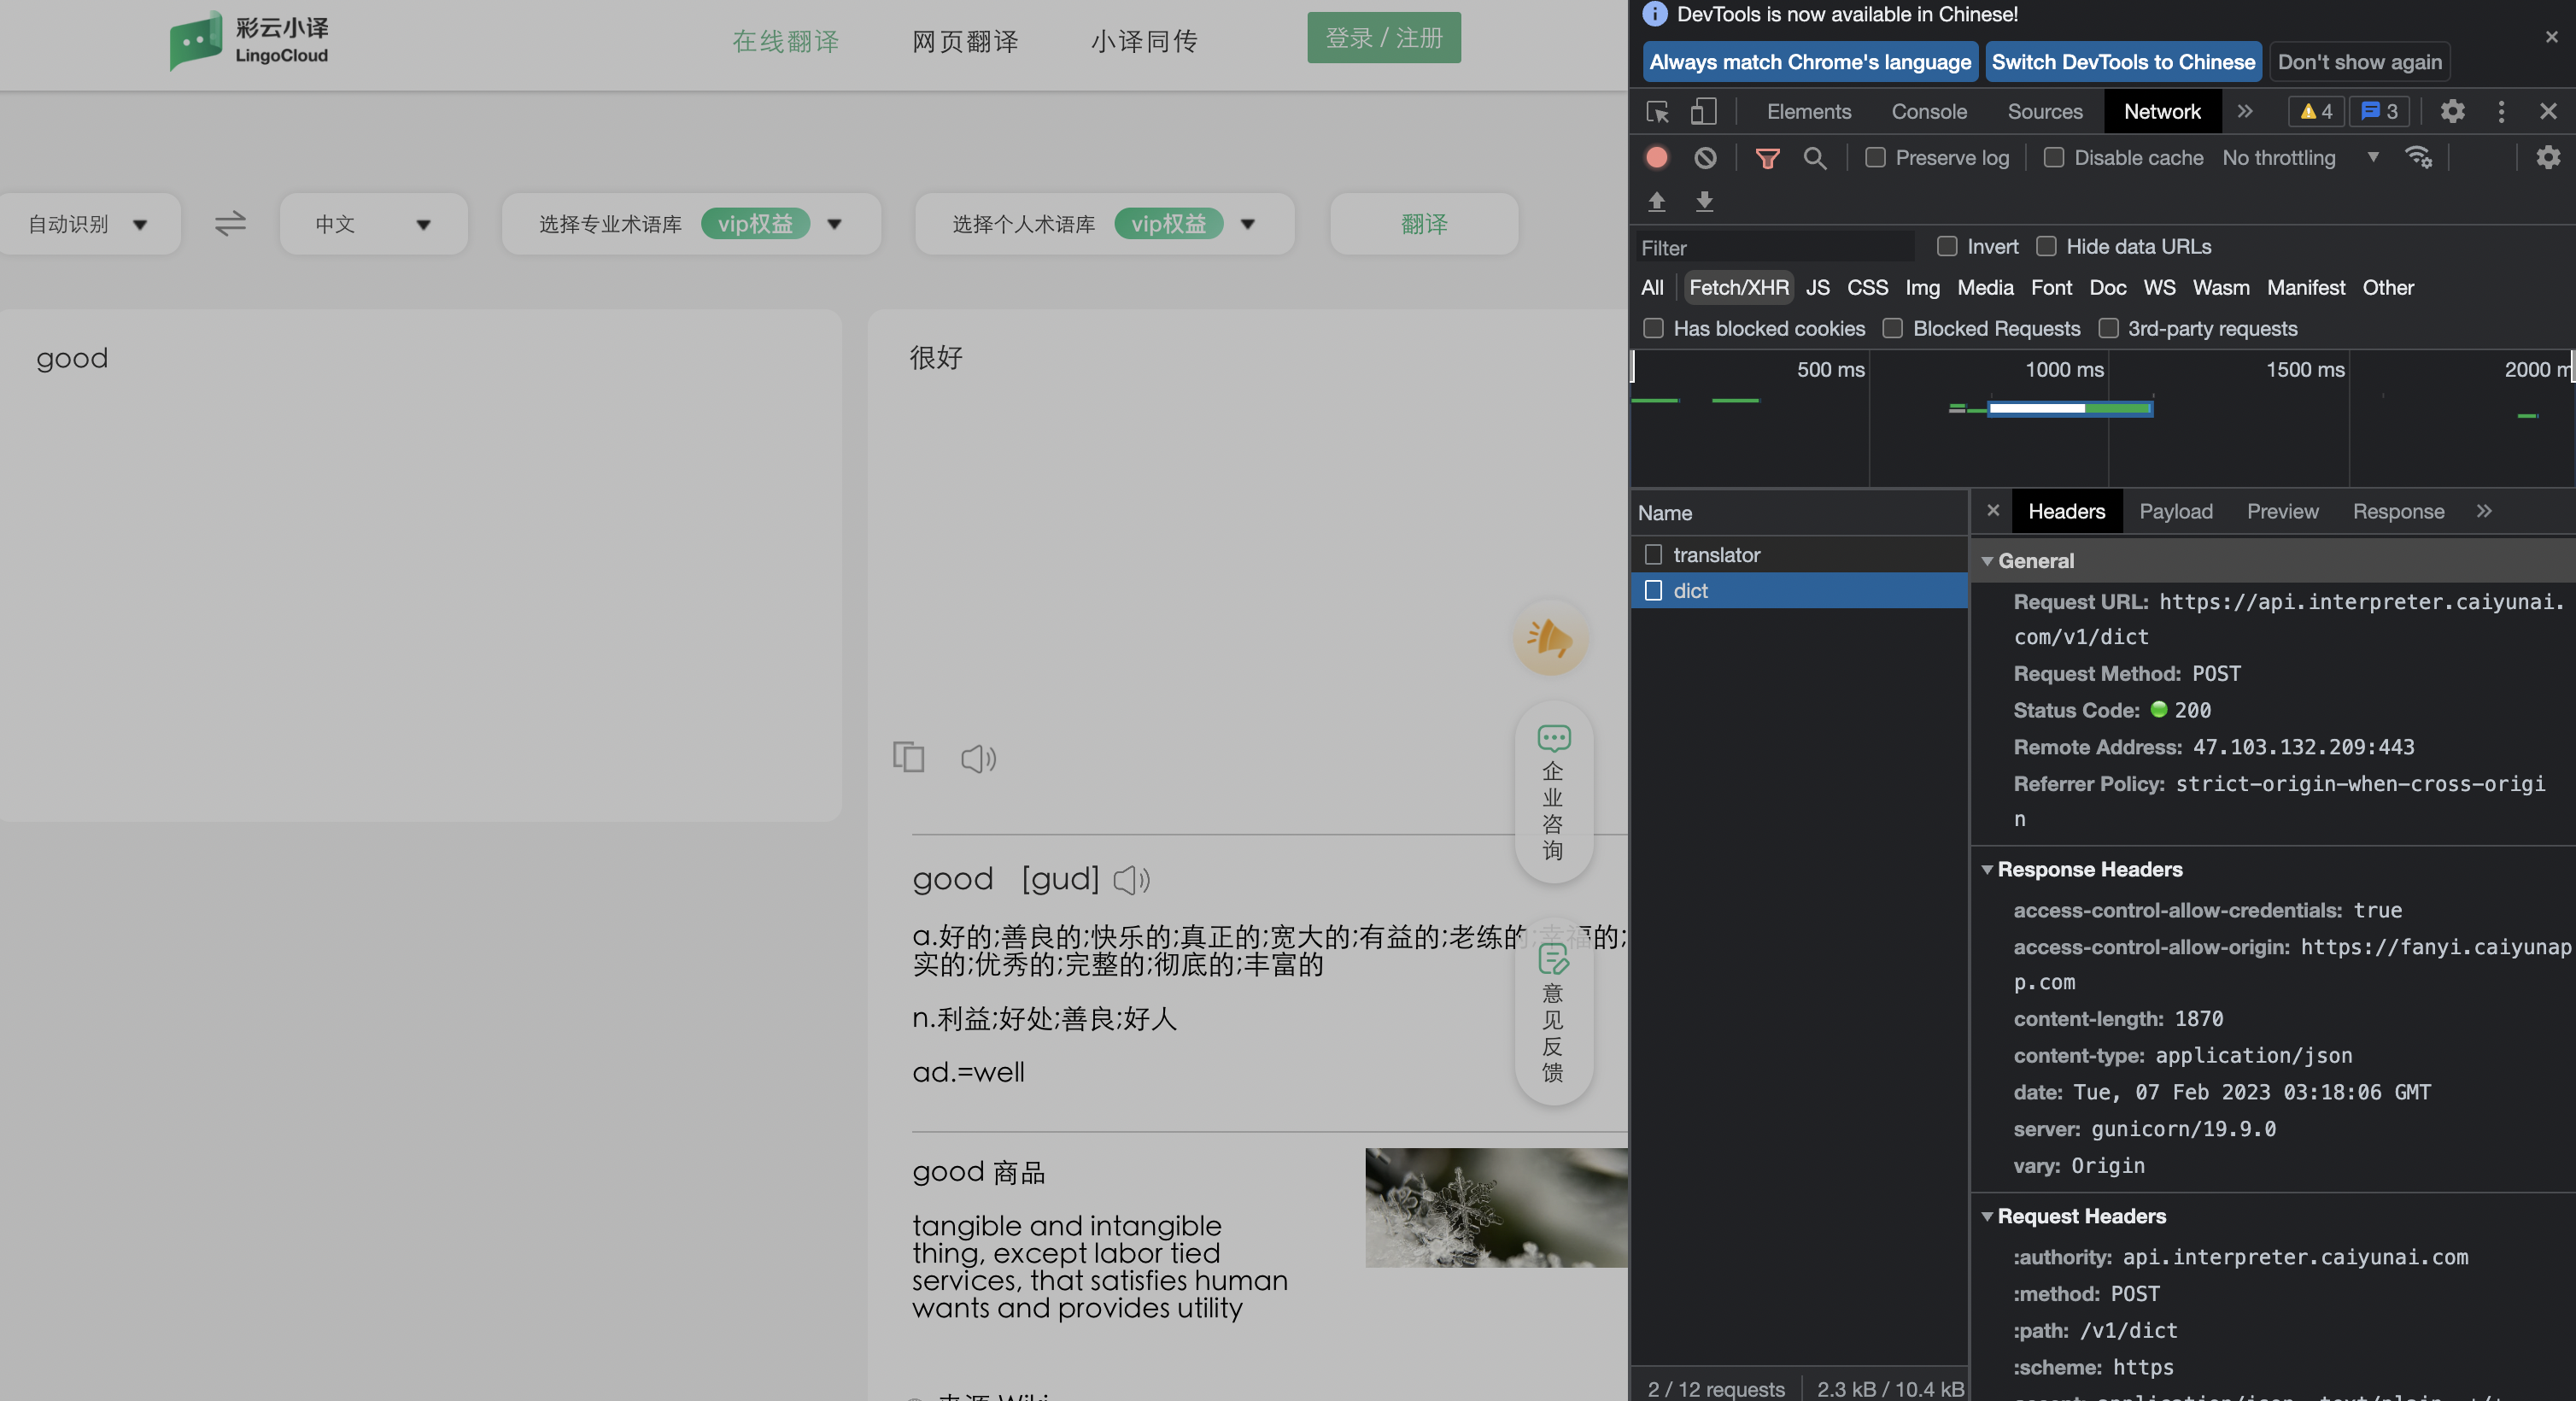Click the red record network log button
Screen dimensions: 2576x1401
(x=1657, y=158)
